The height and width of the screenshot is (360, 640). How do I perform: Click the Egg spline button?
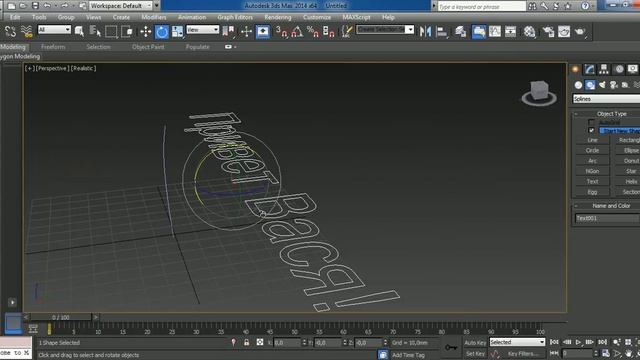click(592, 192)
